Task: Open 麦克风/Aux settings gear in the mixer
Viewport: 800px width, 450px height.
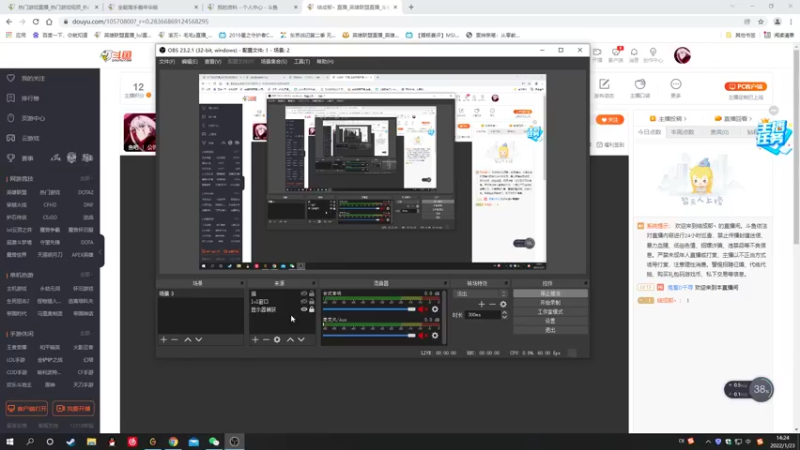Action: point(435,336)
